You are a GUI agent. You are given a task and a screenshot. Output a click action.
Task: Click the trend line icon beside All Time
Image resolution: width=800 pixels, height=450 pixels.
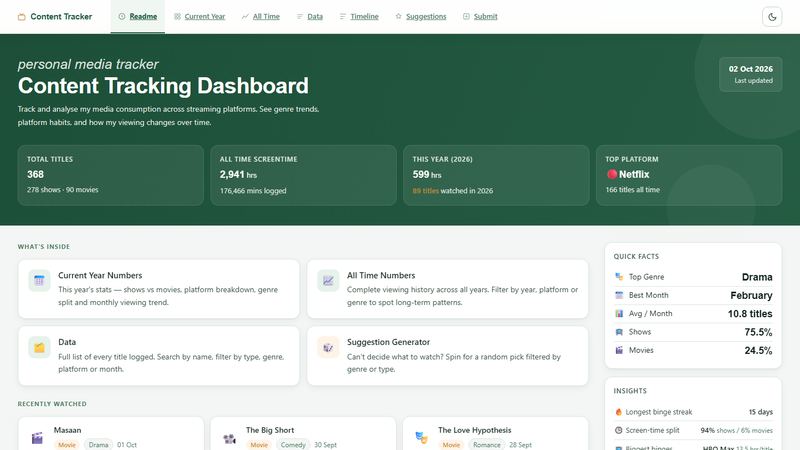click(x=245, y=16)
